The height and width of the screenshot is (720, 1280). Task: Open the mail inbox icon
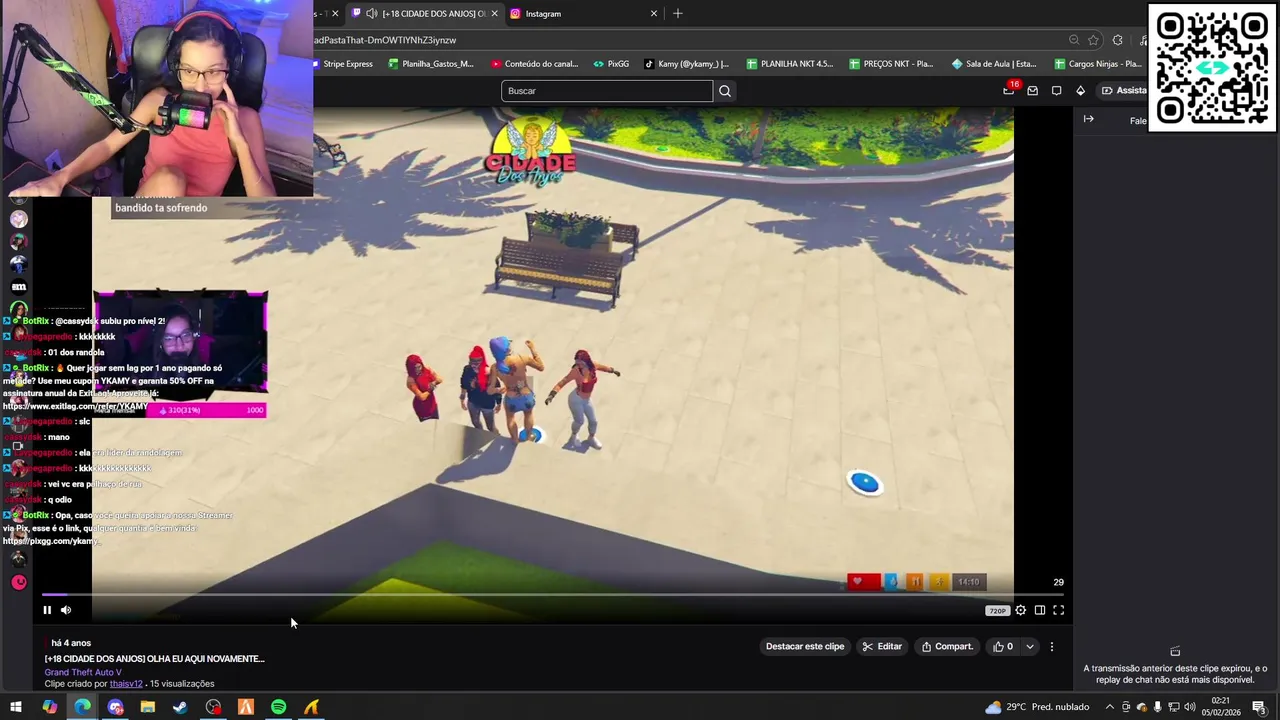pyautogui.click(x=1033, y=91)
